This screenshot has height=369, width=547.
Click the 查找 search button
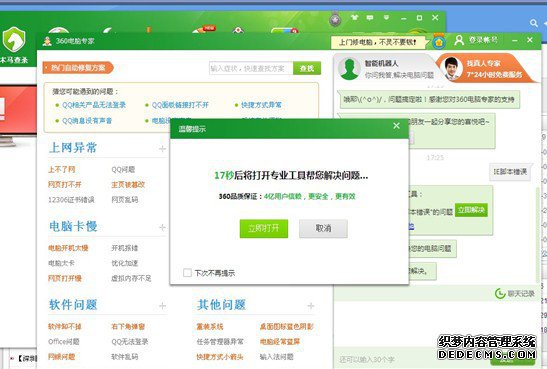307,68
